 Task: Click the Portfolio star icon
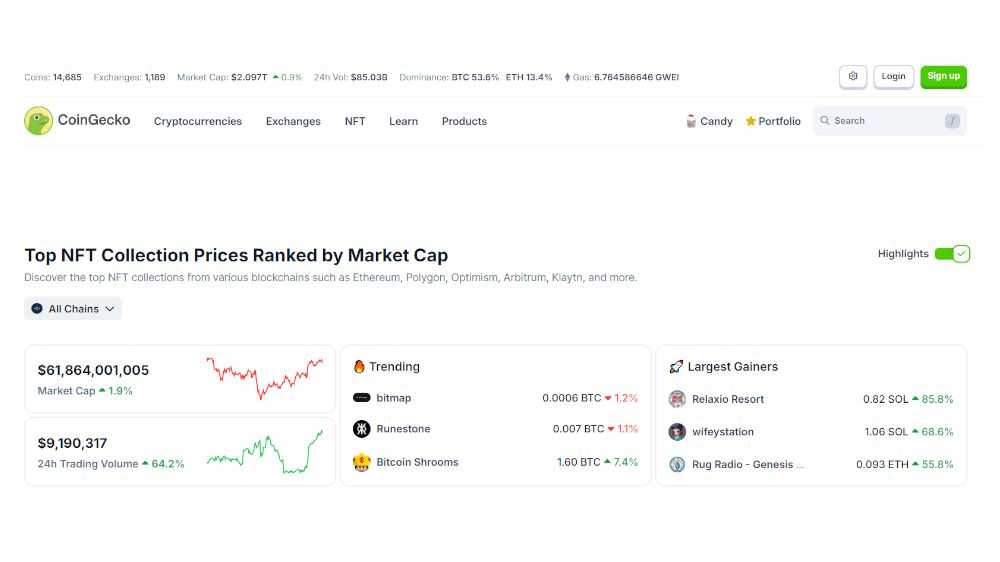tap(751, 121)
